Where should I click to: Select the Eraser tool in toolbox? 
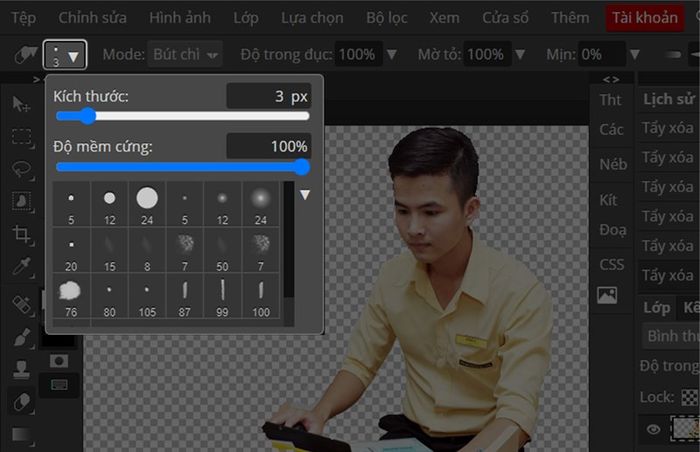coord(22,402)
